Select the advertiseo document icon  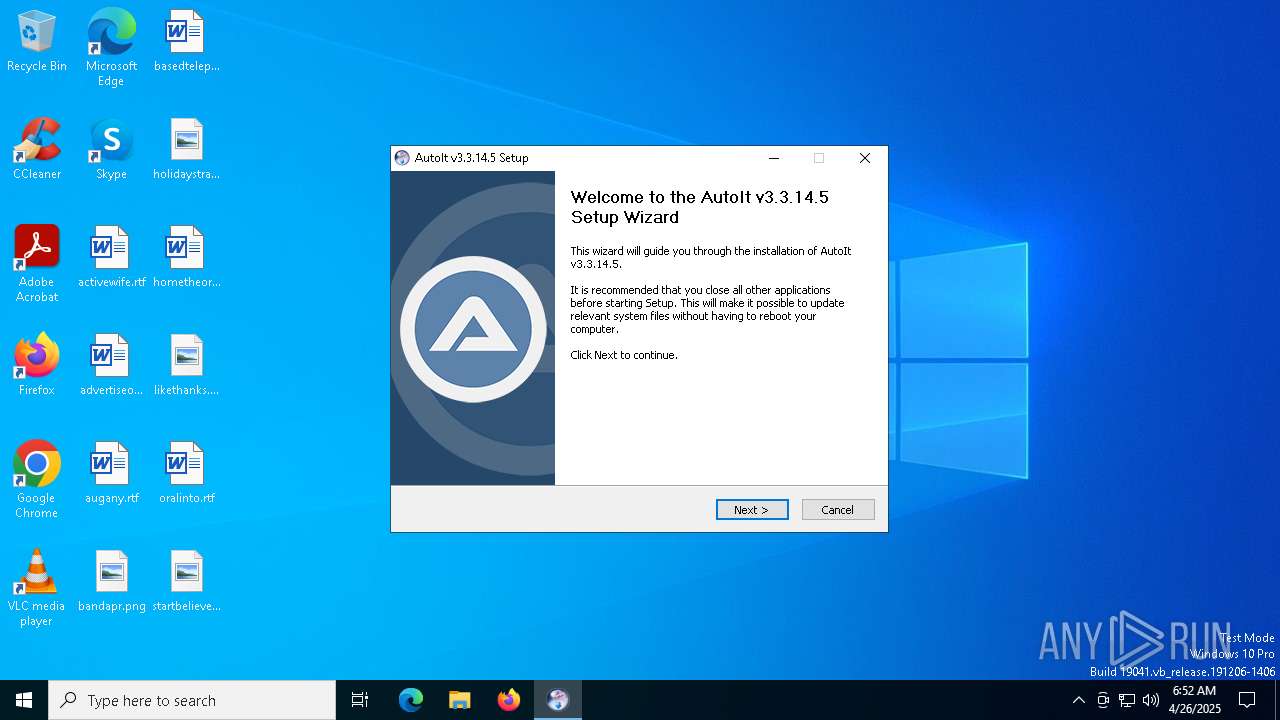coord(111,365)
